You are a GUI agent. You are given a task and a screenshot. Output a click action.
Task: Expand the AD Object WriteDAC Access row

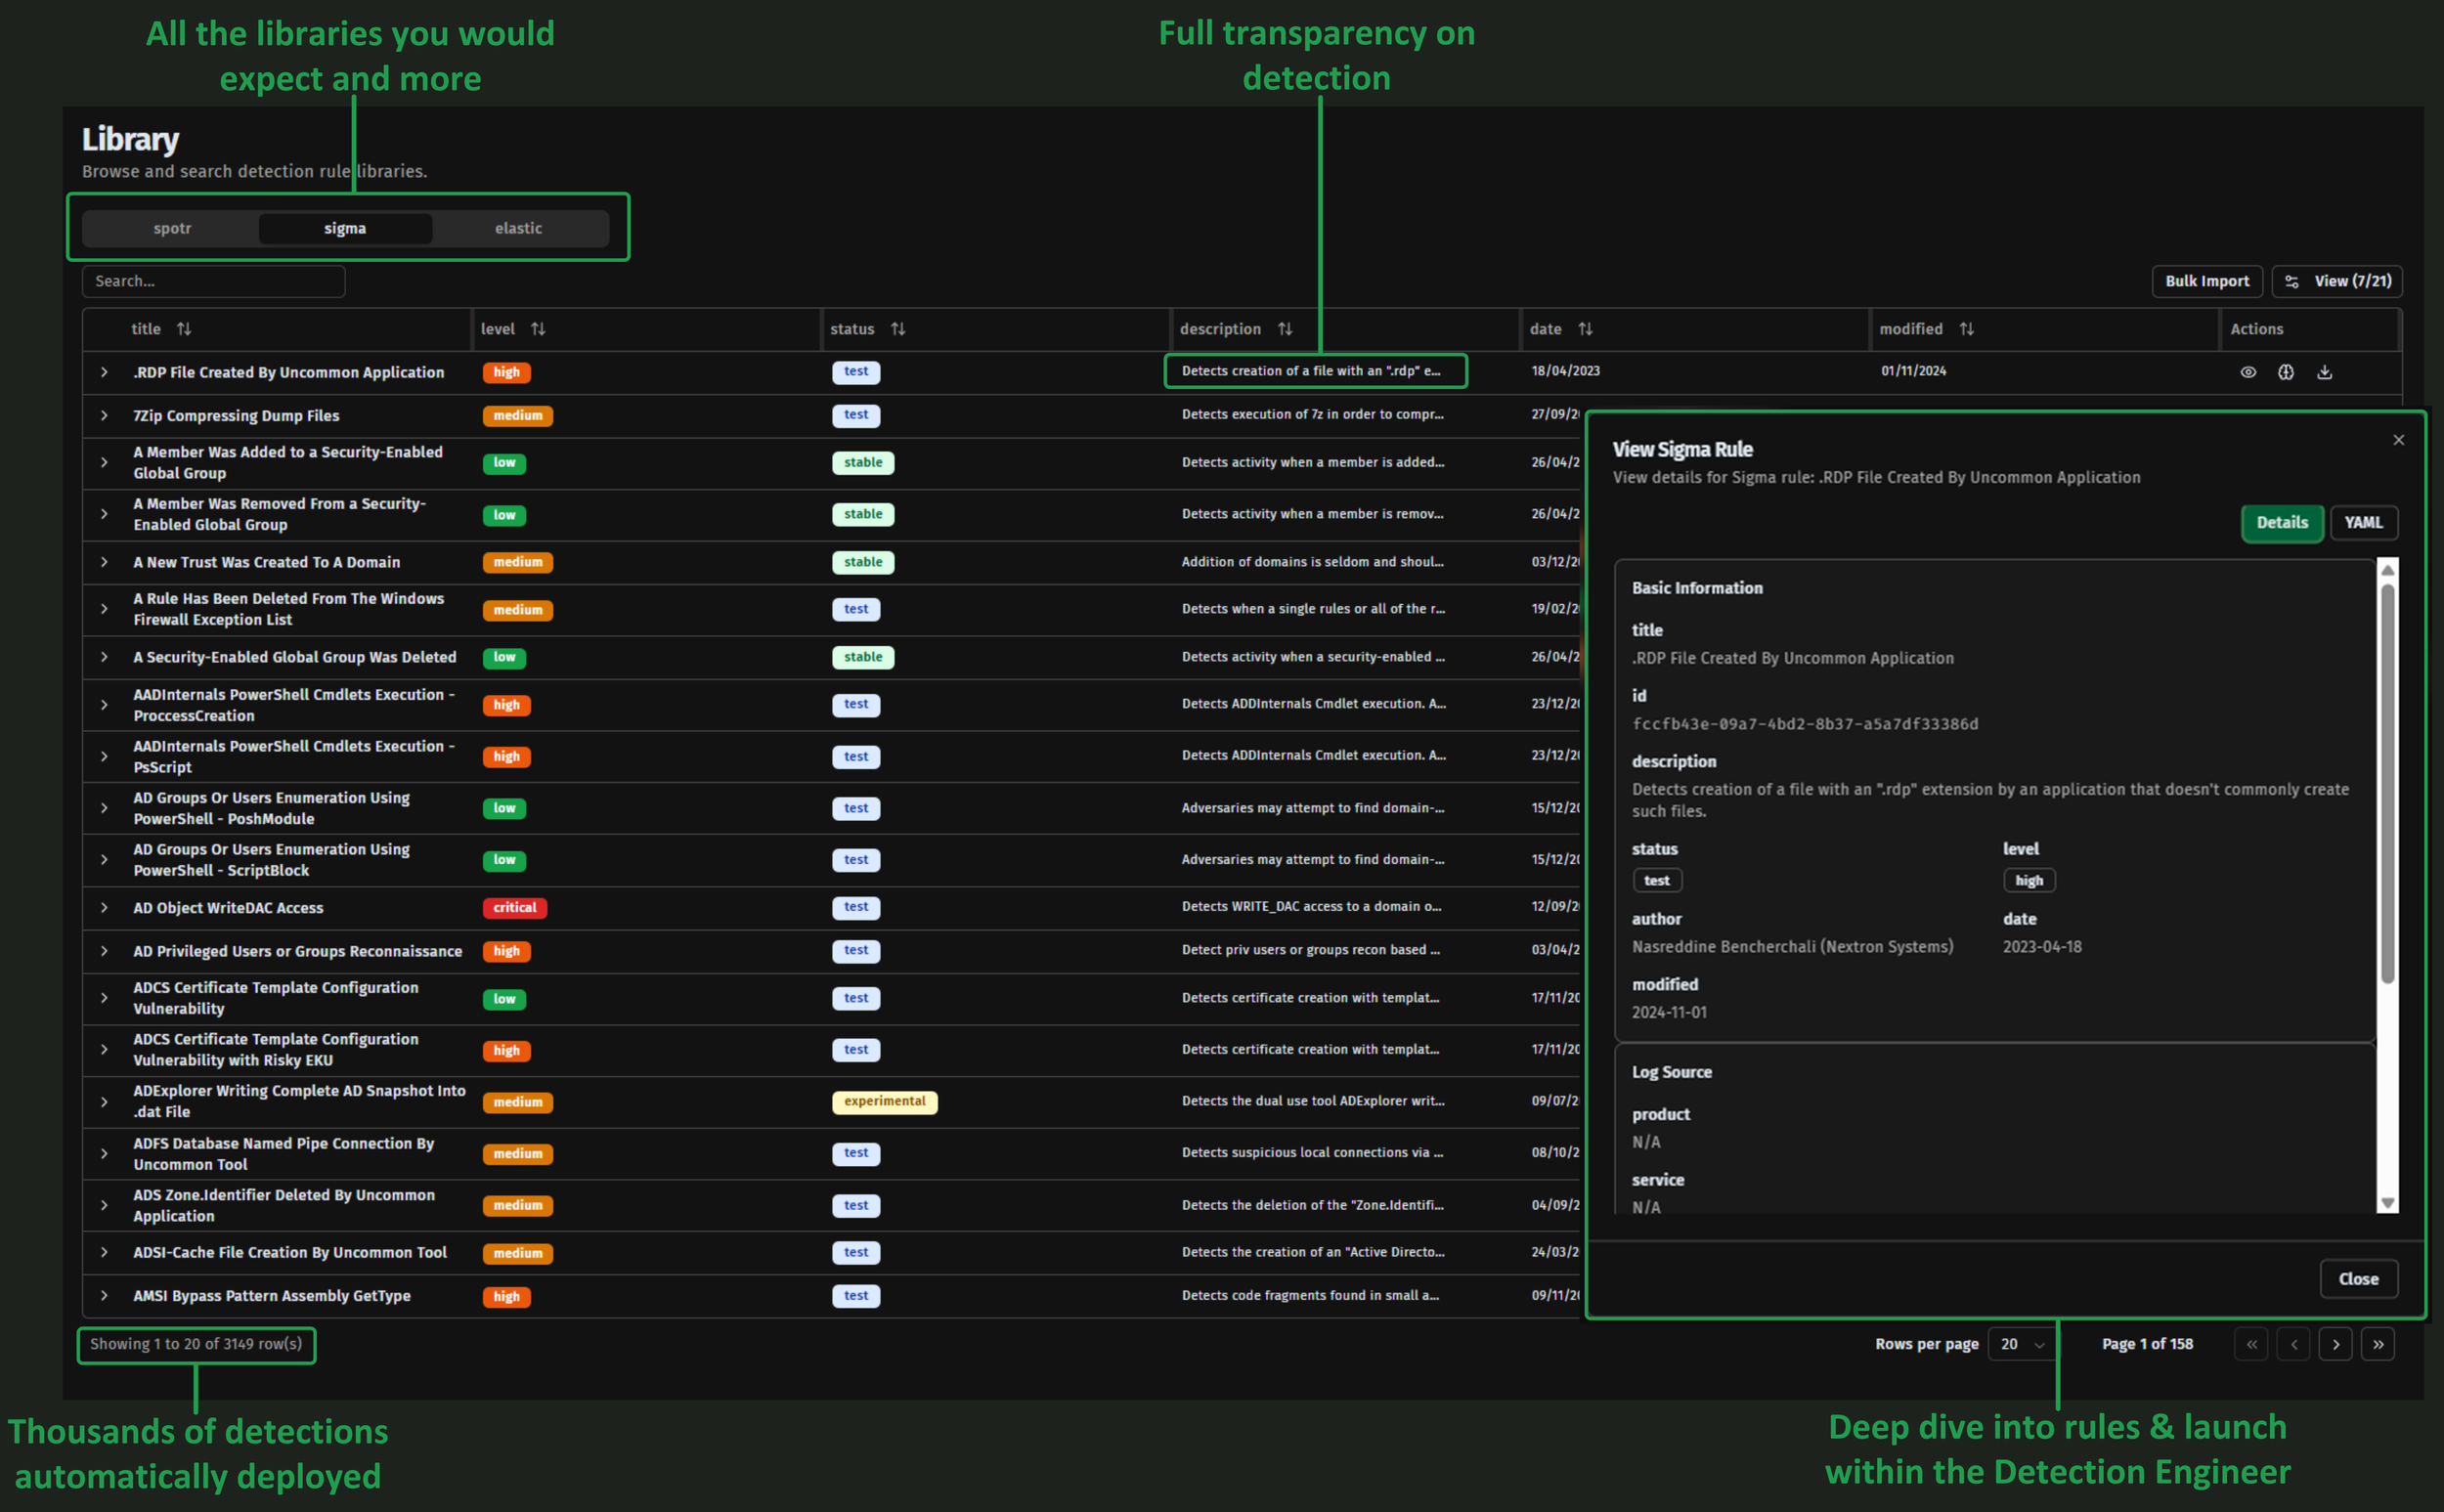click(x=104, y=907)
